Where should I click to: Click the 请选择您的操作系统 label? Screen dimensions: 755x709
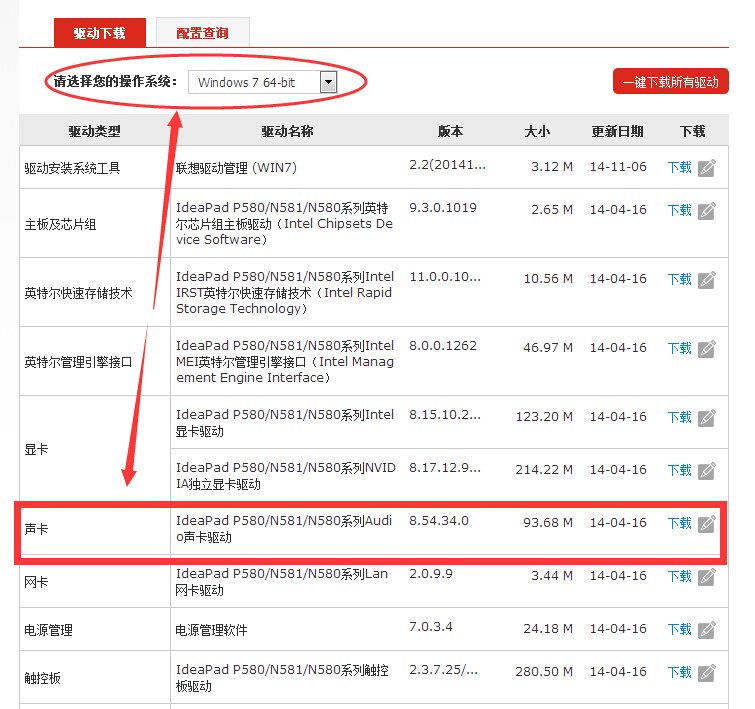pyautogui.click(x=115, y=81)
